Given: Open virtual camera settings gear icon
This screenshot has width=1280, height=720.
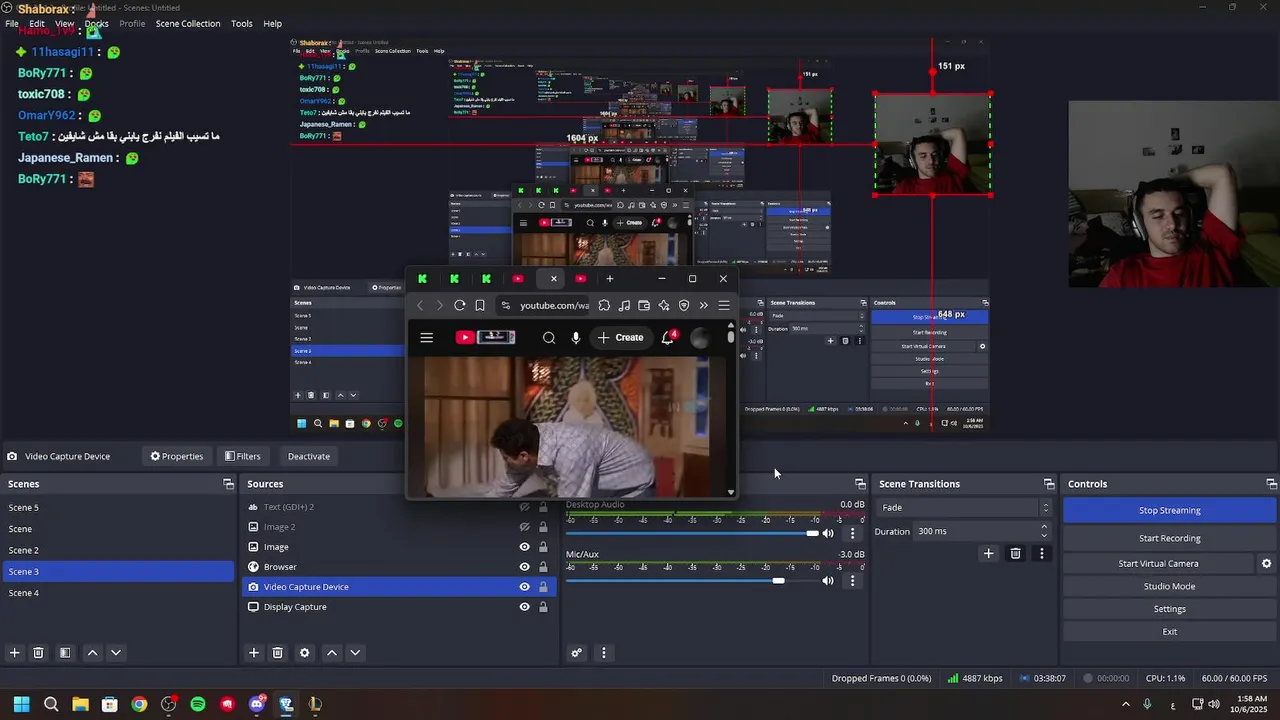Looking at the screenshot, I should tap(1266, 563).
